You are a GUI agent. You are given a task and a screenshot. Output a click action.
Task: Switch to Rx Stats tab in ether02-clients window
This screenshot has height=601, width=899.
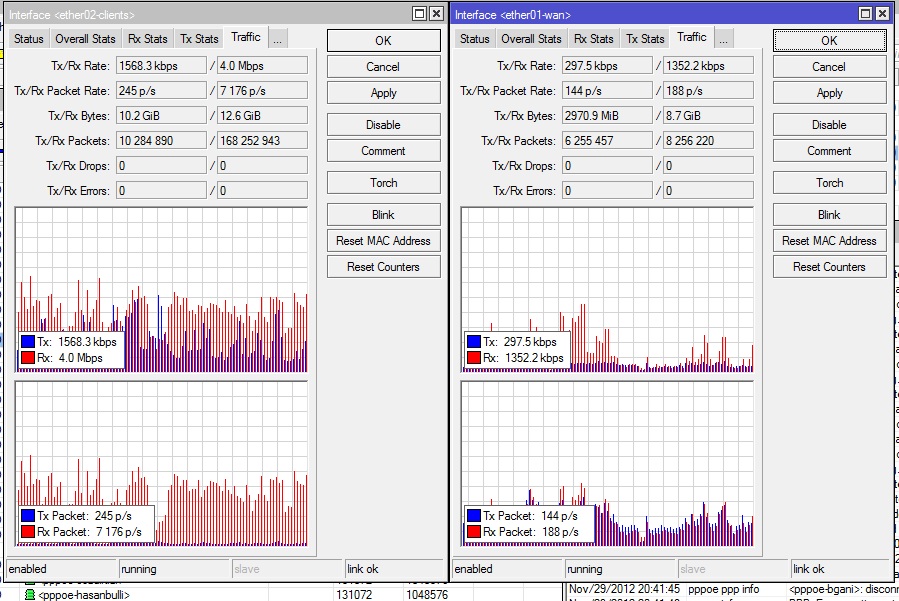point(148,39)
